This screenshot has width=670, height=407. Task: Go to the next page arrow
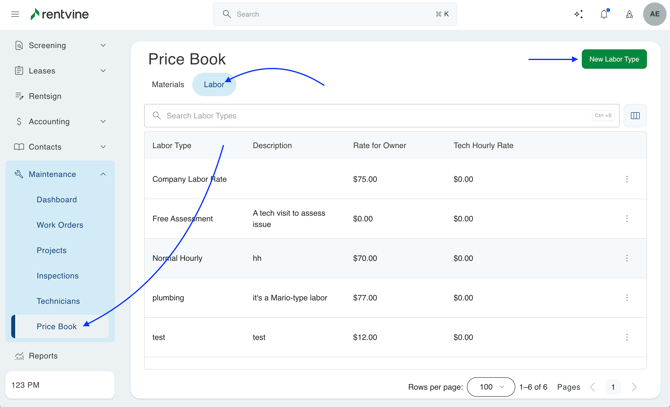[634, 387]
